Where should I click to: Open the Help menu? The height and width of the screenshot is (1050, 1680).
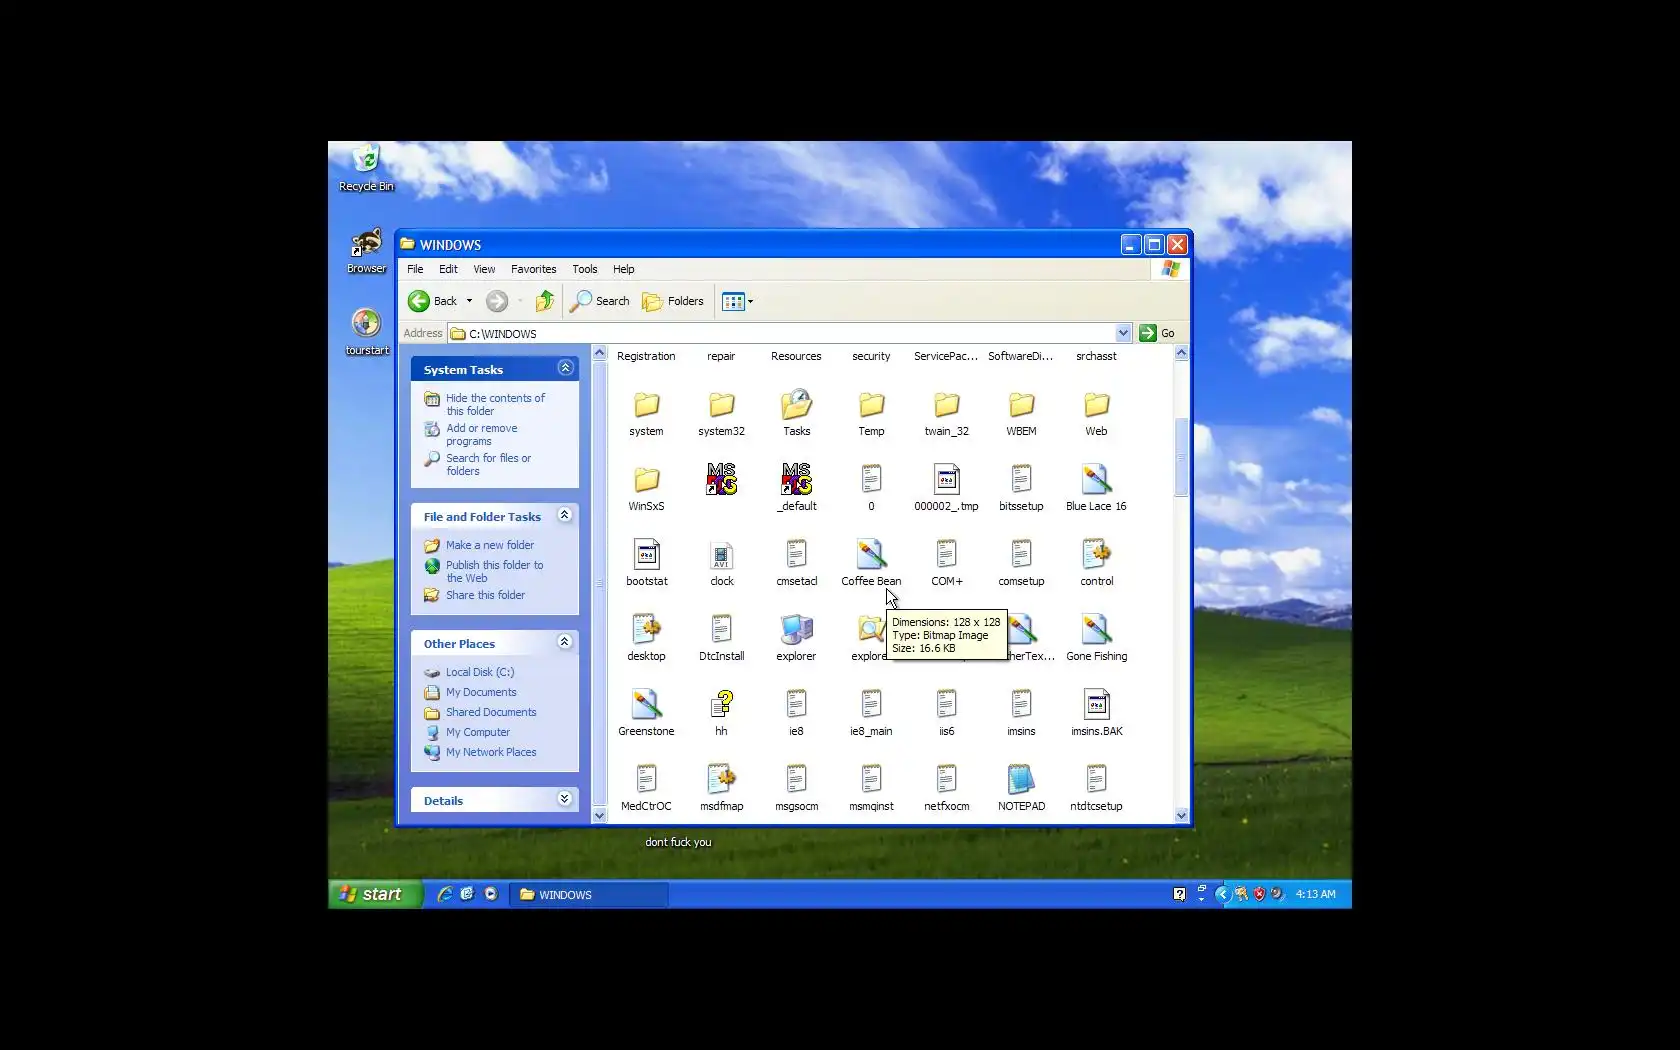623,269
